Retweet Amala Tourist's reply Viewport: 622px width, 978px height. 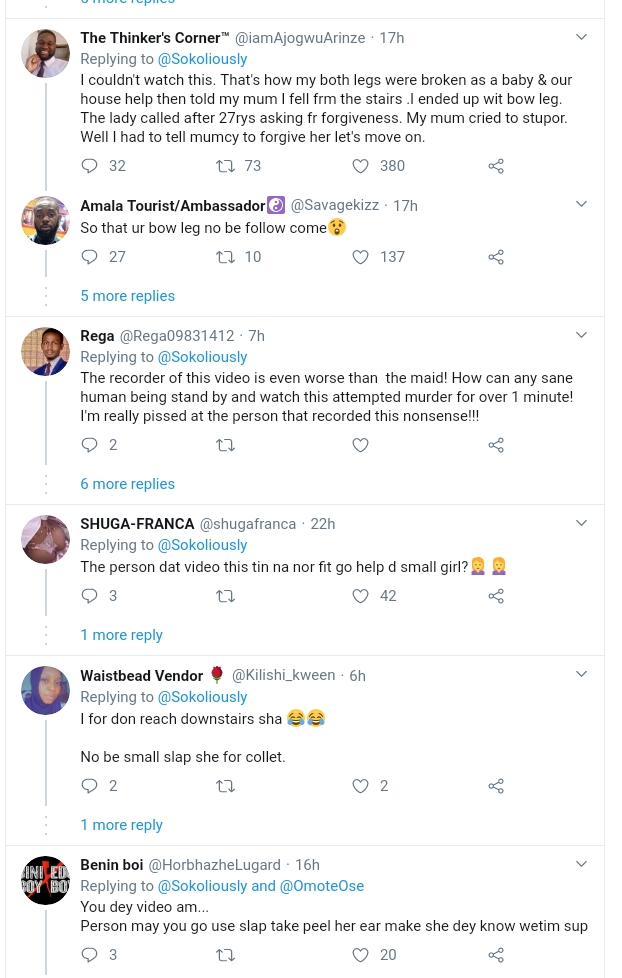point(224,257)
